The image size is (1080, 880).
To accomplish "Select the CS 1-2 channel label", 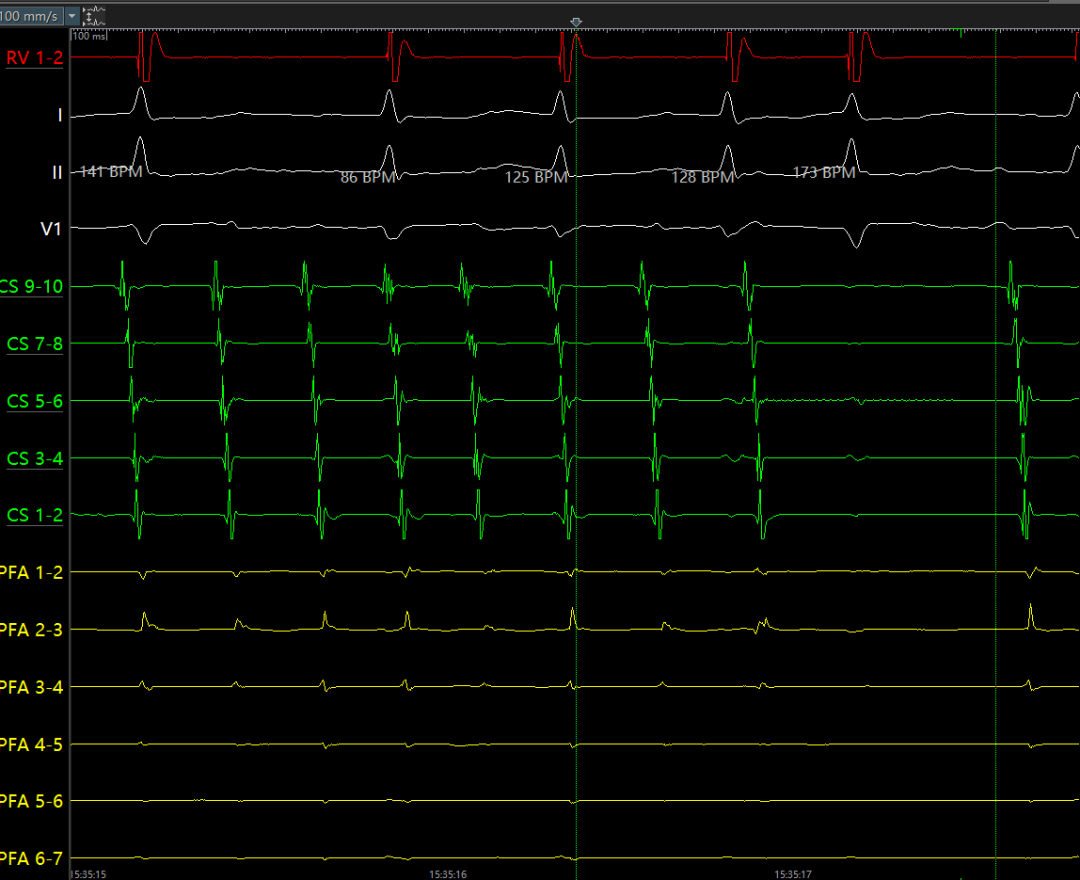I will pos(35,516).
